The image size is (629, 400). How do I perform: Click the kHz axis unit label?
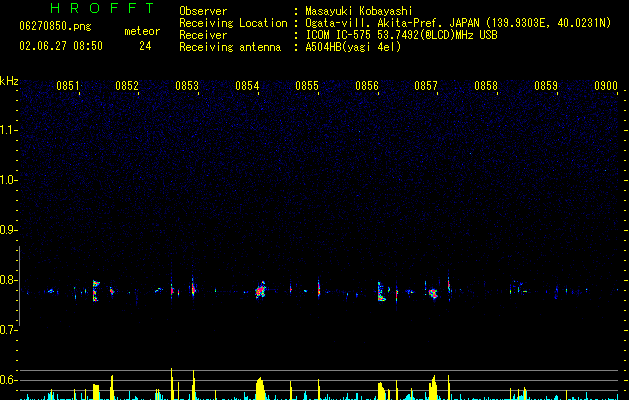[x=9, y=81]
